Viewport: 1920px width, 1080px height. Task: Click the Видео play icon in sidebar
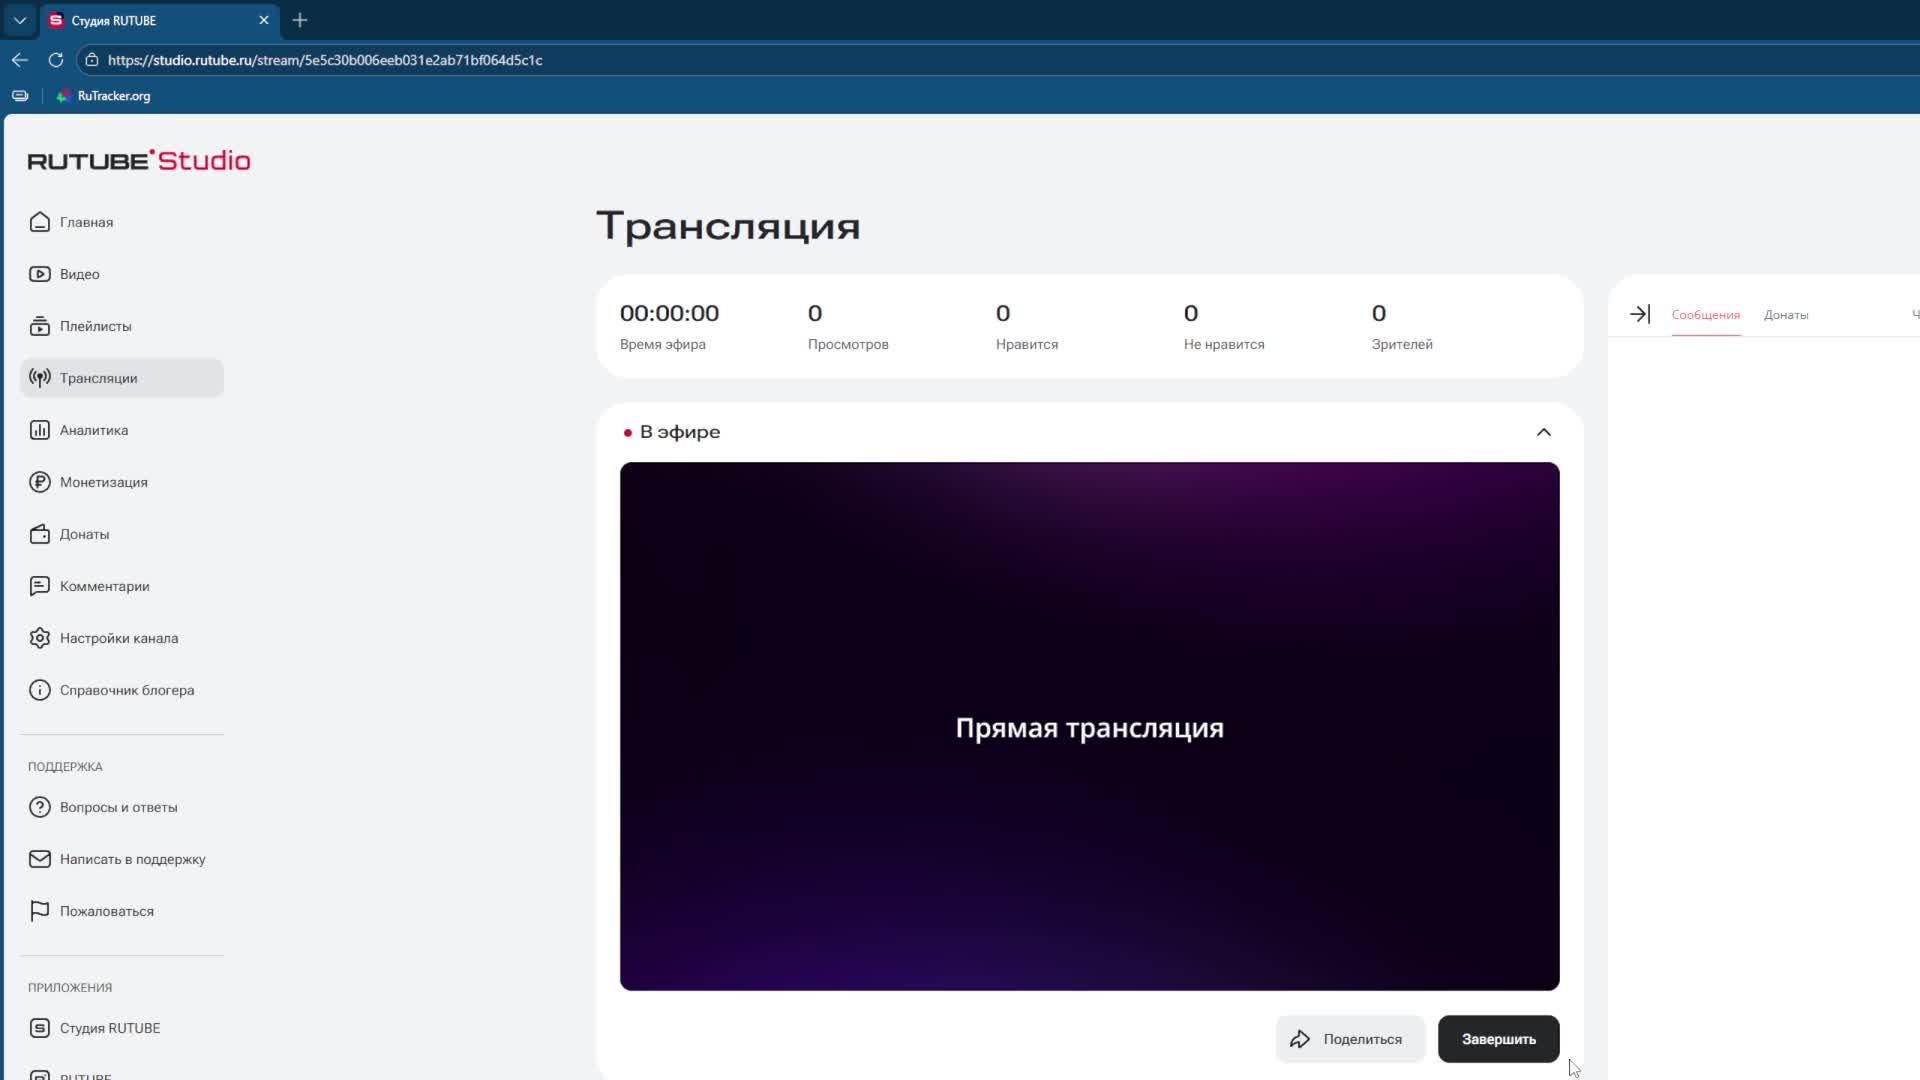(40, 274)
